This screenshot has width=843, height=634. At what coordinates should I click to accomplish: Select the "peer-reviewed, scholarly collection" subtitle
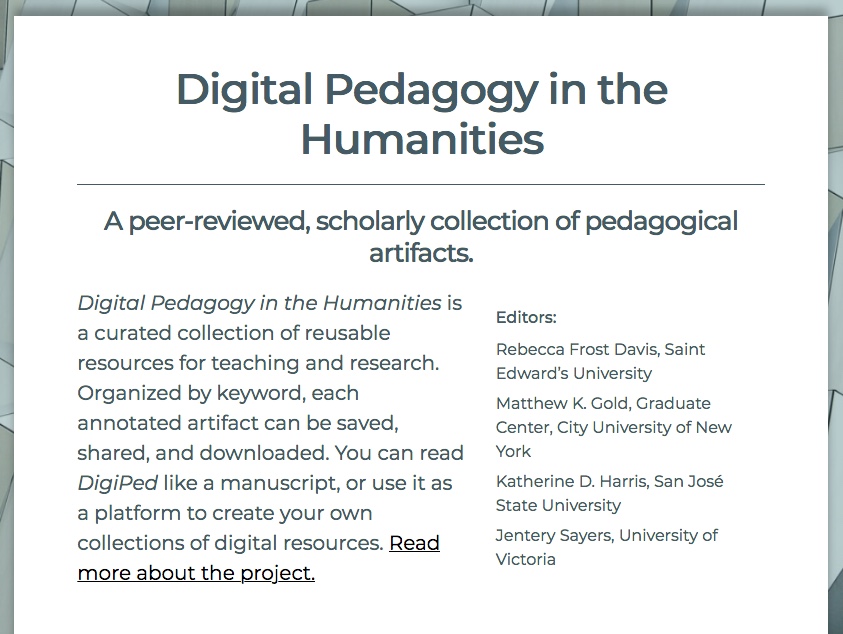point(420,237)
